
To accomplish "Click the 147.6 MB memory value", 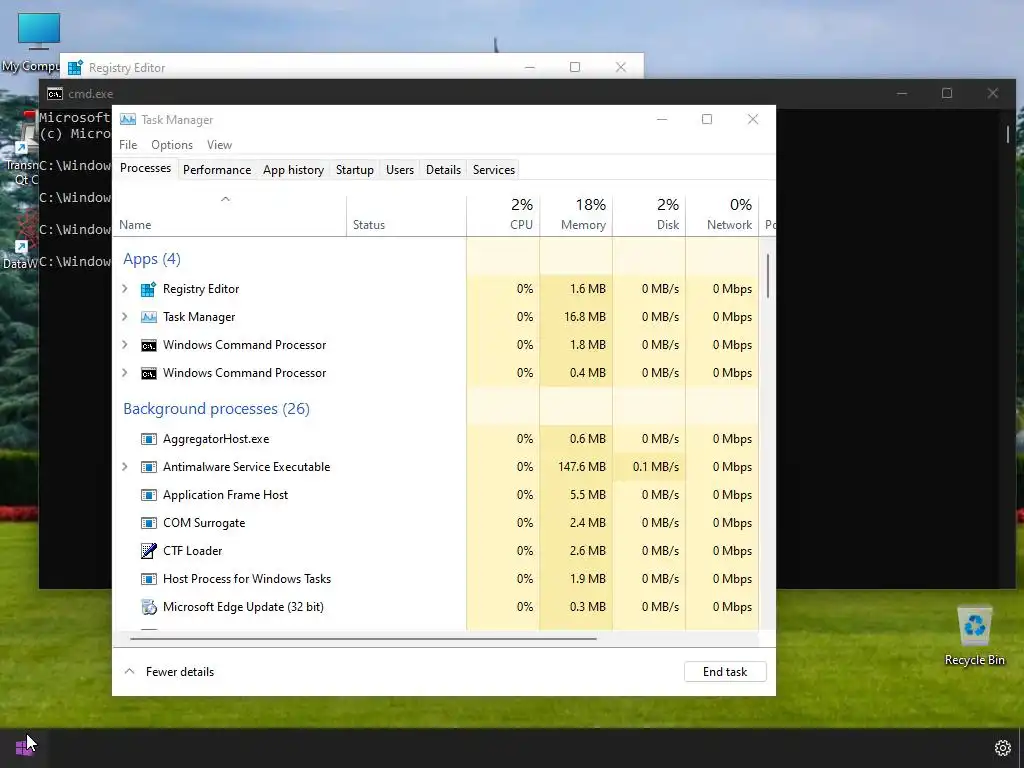I will click(x=582, y=467).
